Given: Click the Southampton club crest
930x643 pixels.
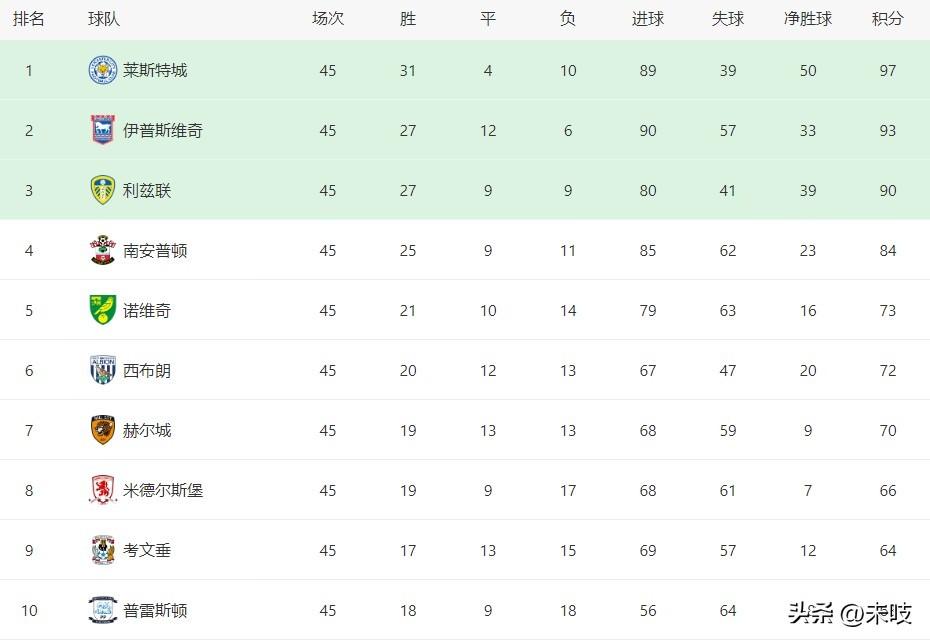Looking at the screenshot, I should pos(103,251).
